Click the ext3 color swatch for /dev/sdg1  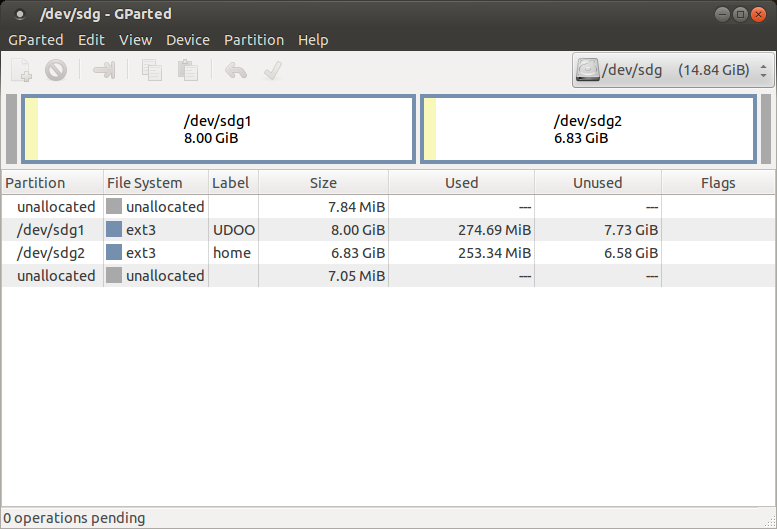tap(114, 230)
